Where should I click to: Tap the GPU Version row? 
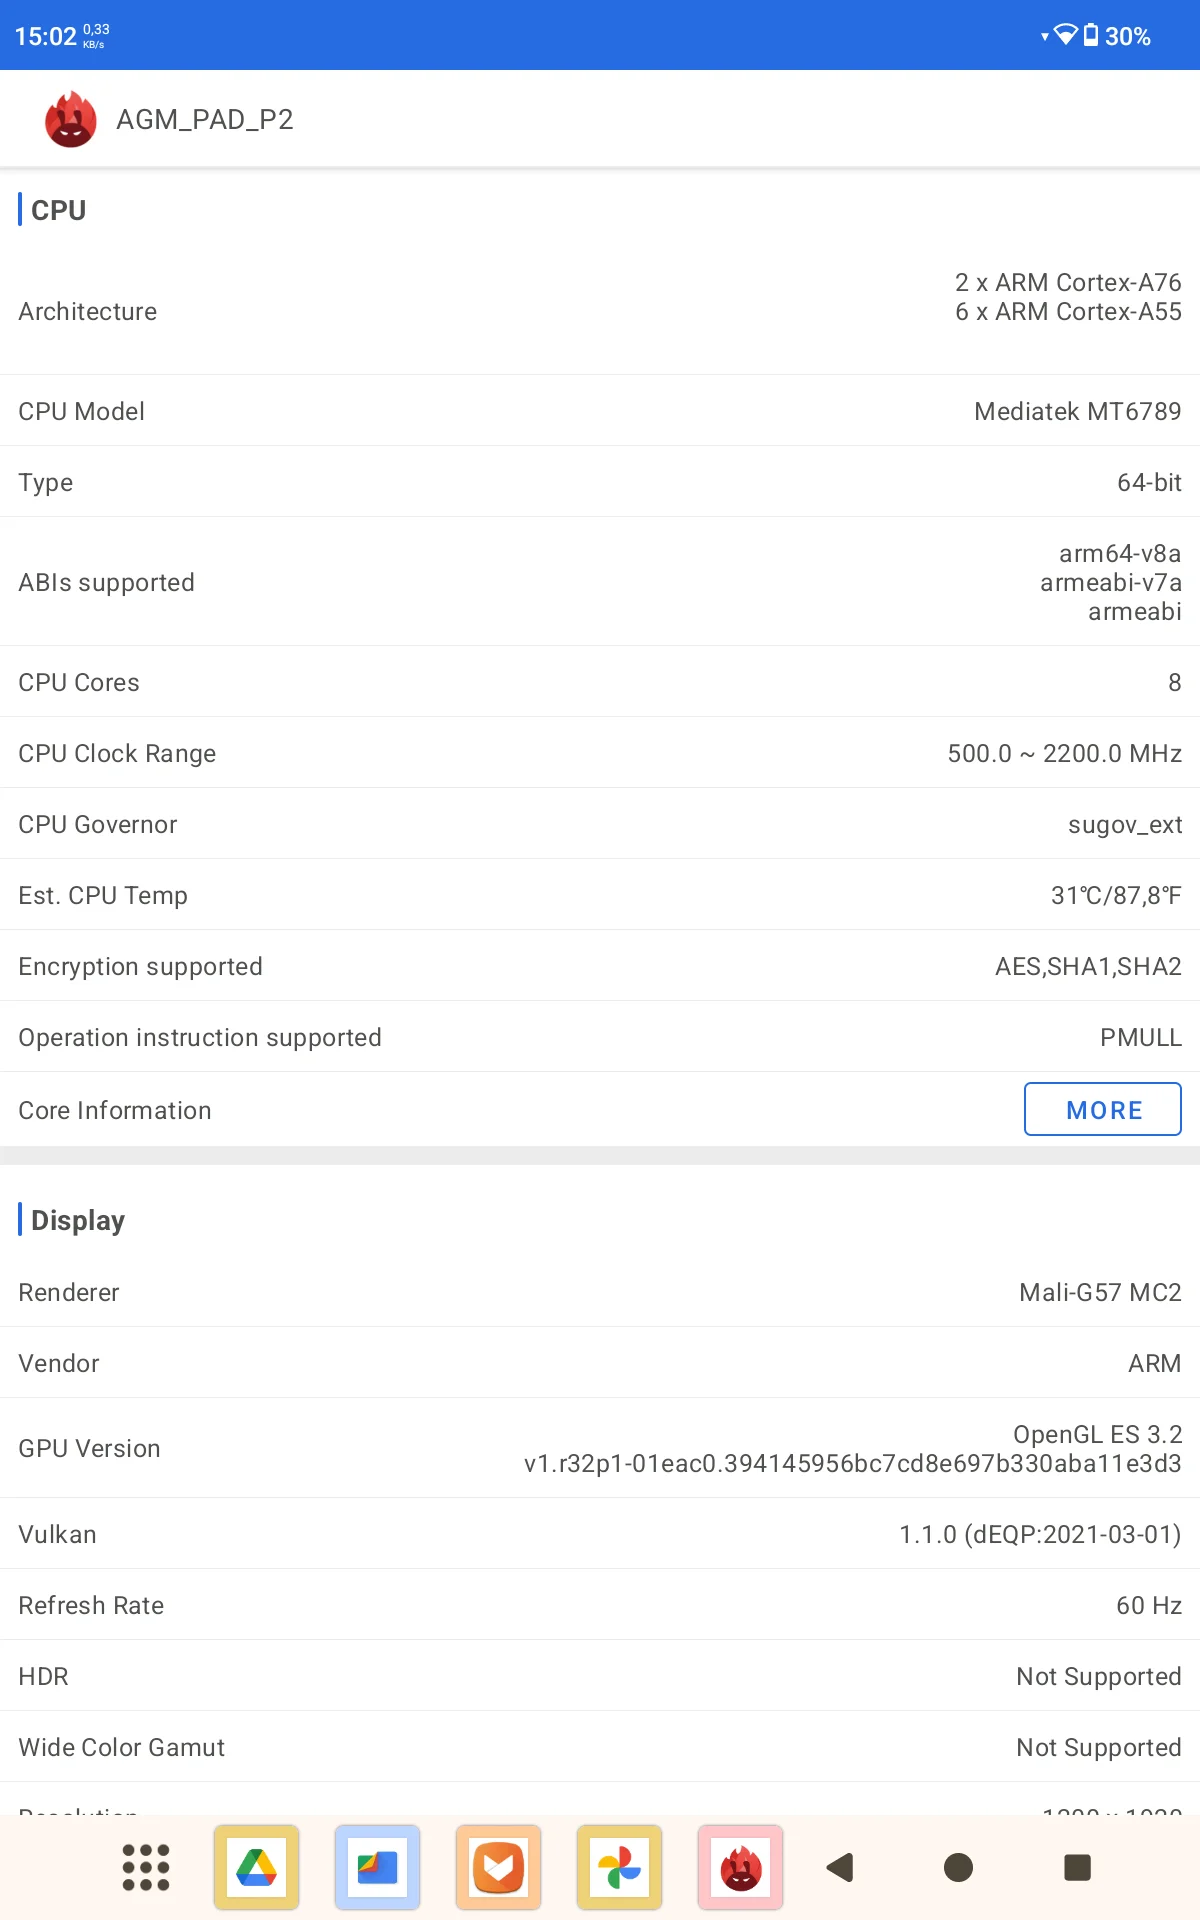[600, 1448]
